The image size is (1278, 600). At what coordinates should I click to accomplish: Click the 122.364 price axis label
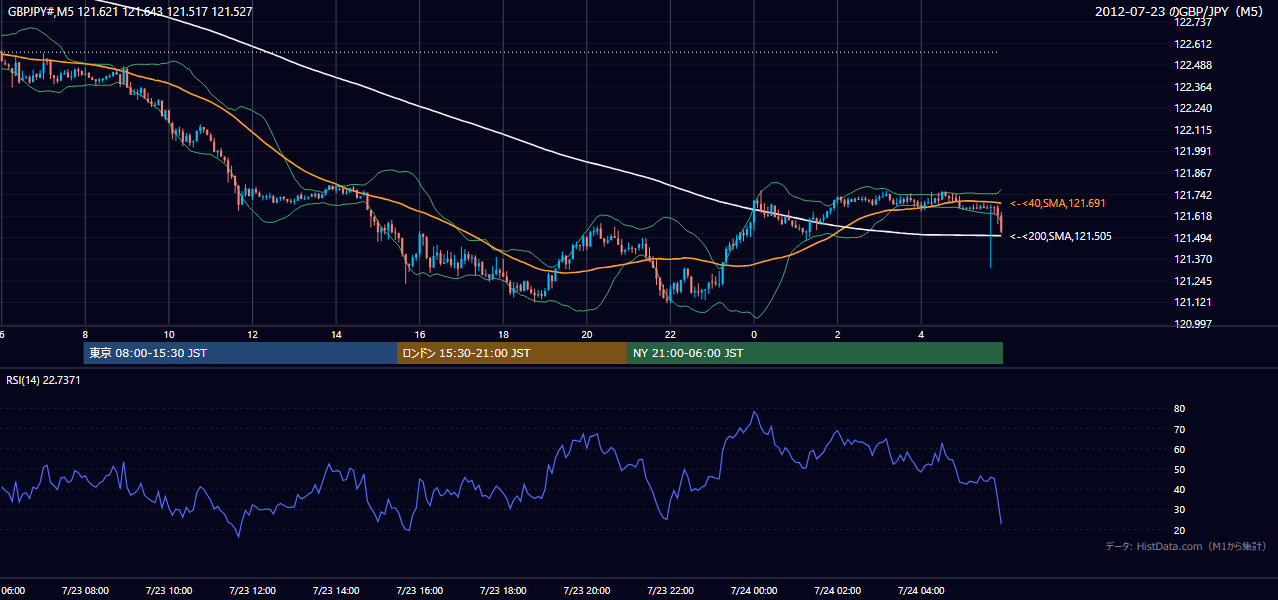pos(1193,87)
